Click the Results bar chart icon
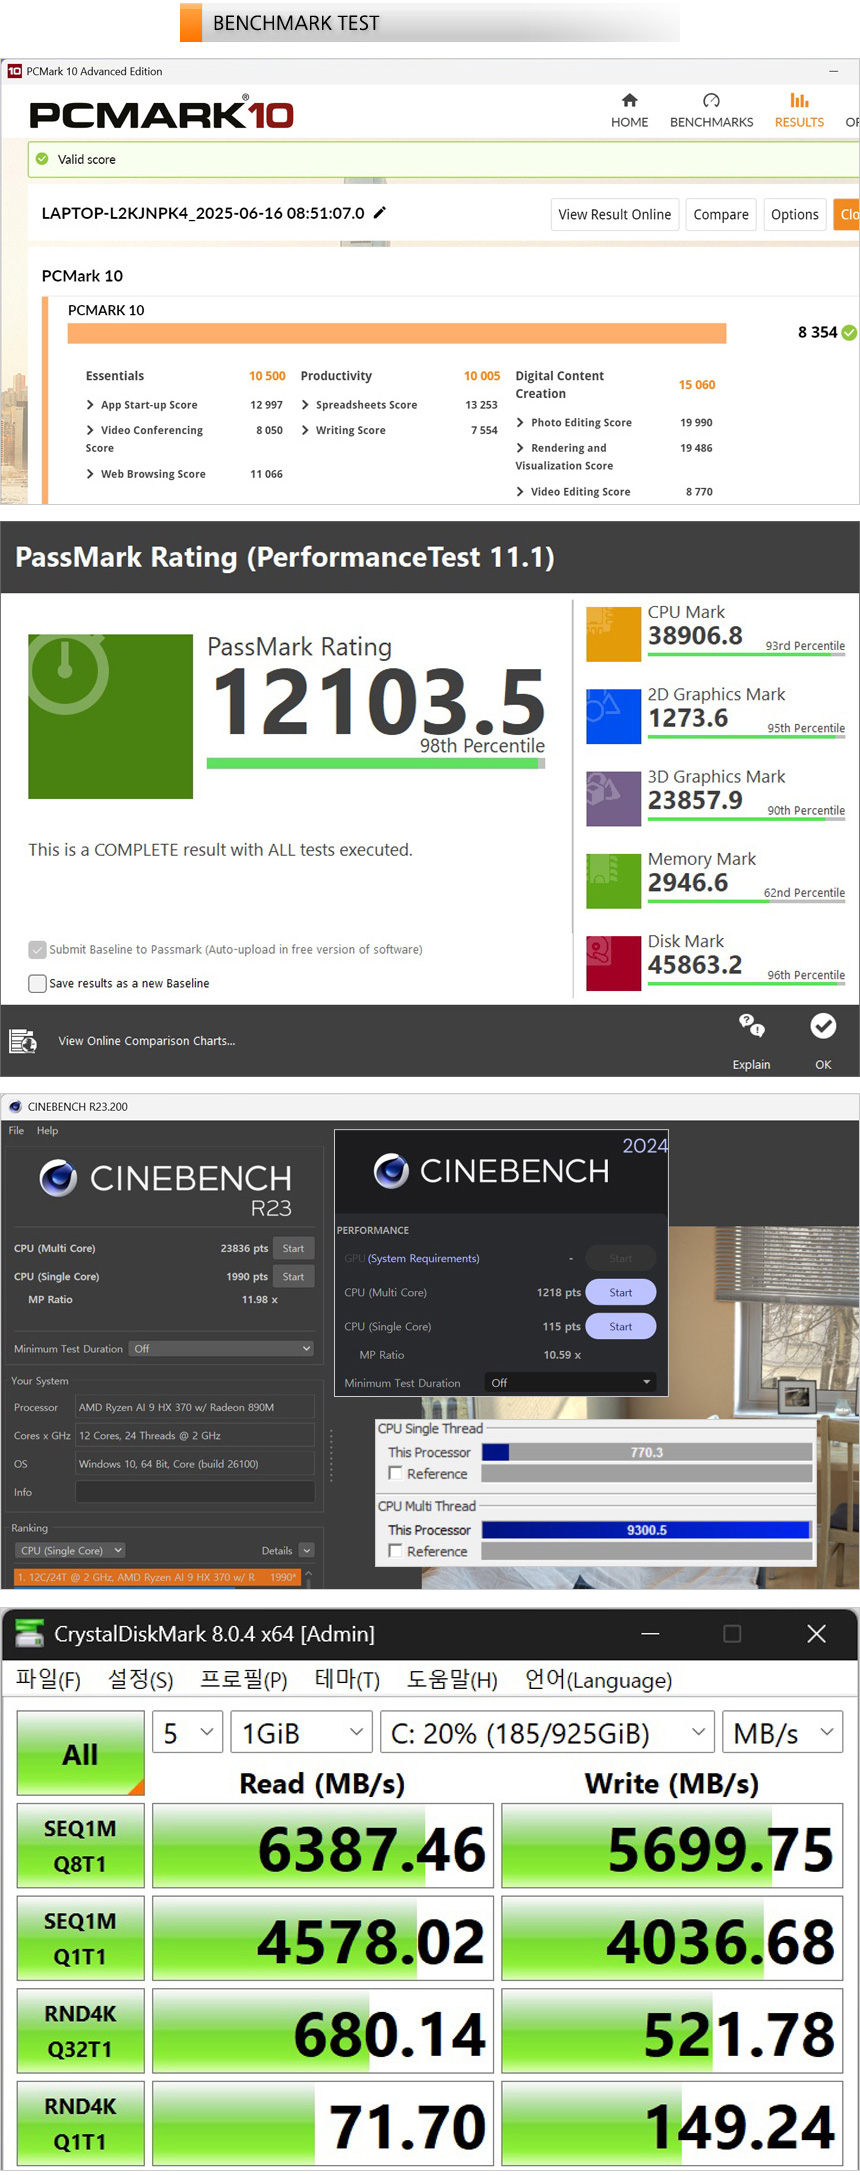 [x=799, y=101]
